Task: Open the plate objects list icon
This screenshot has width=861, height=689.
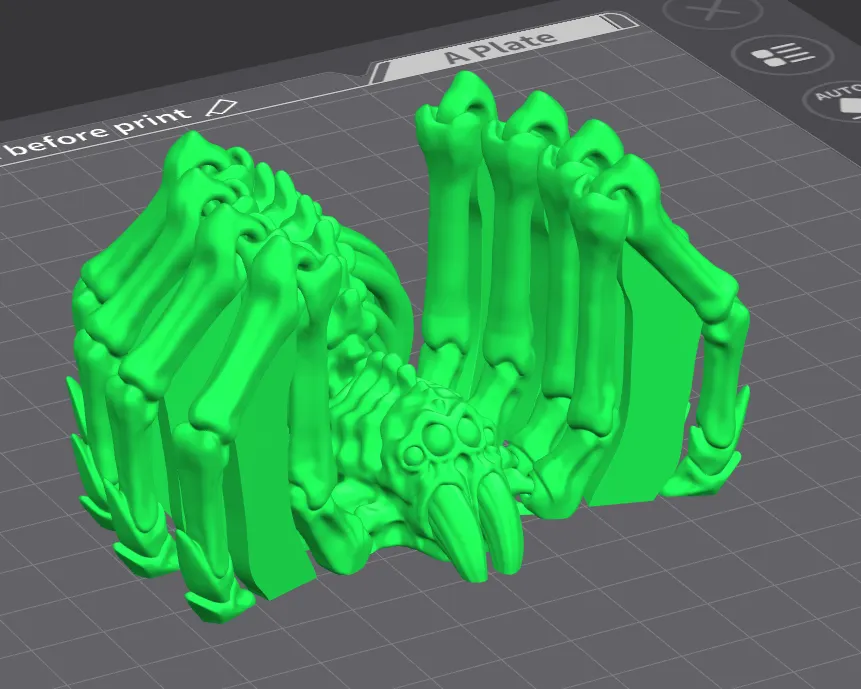Action: point(782,55)
